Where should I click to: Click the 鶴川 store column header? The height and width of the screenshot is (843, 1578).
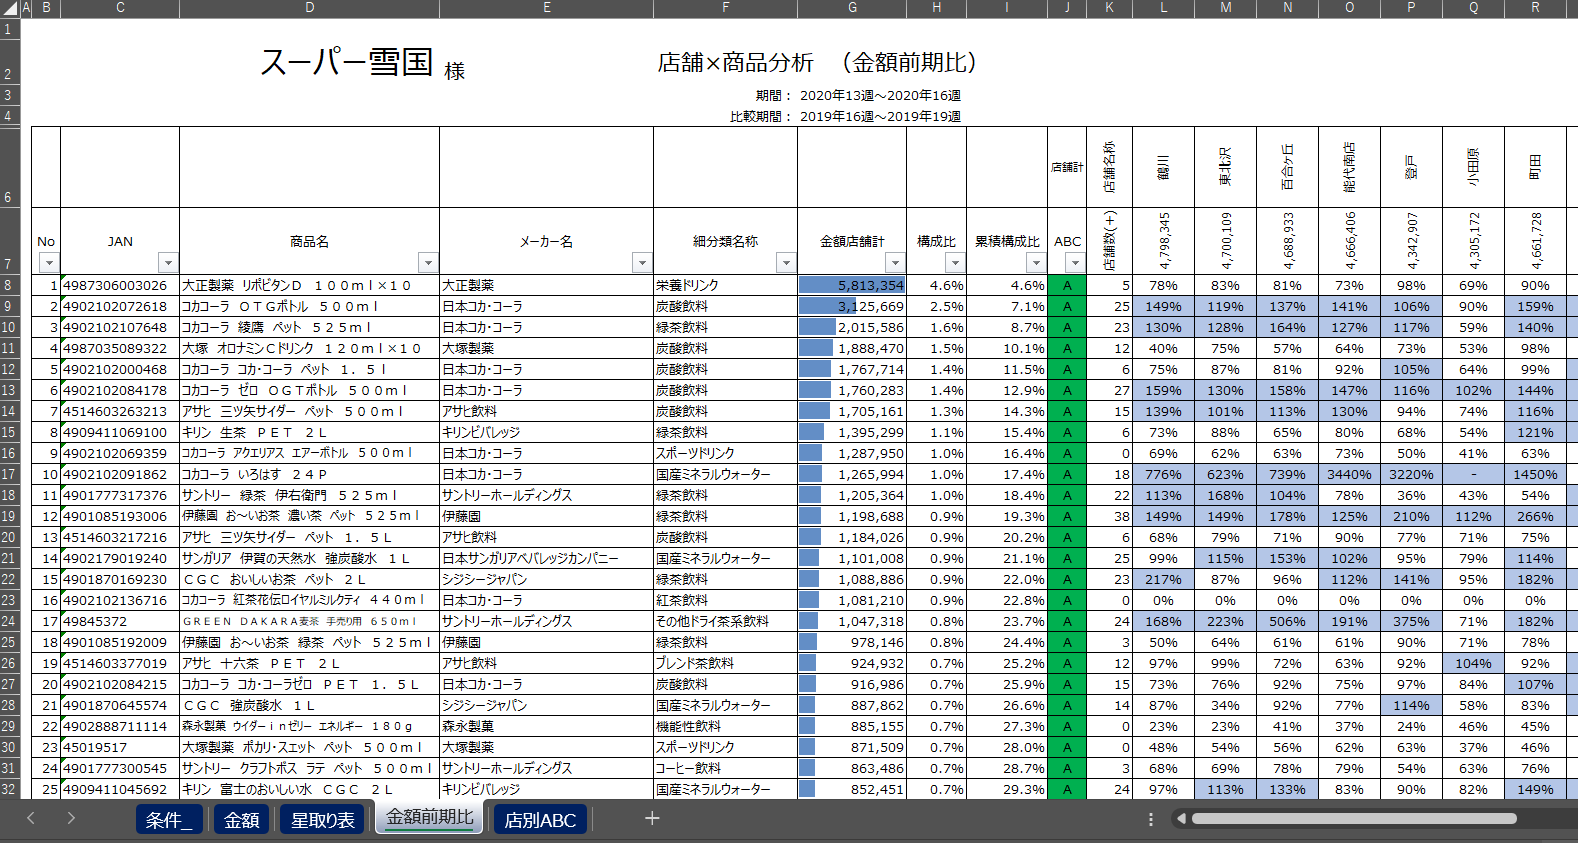tap(1163, 167)
